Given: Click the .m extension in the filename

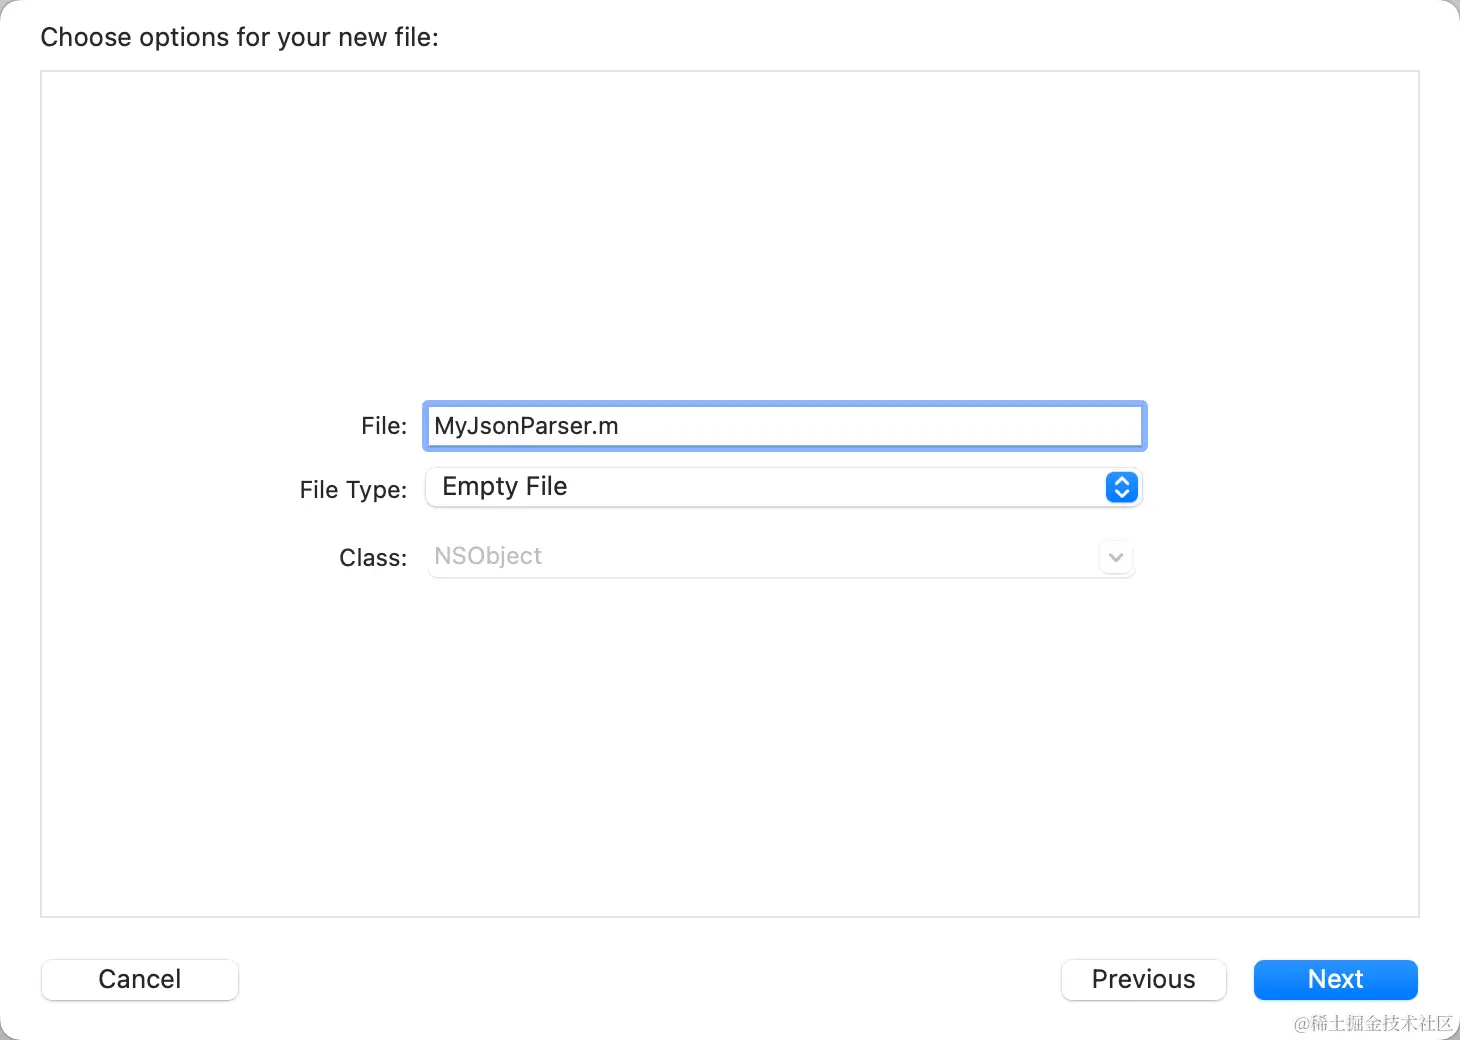Looking at the screenshot, I should tap(606, 426).
